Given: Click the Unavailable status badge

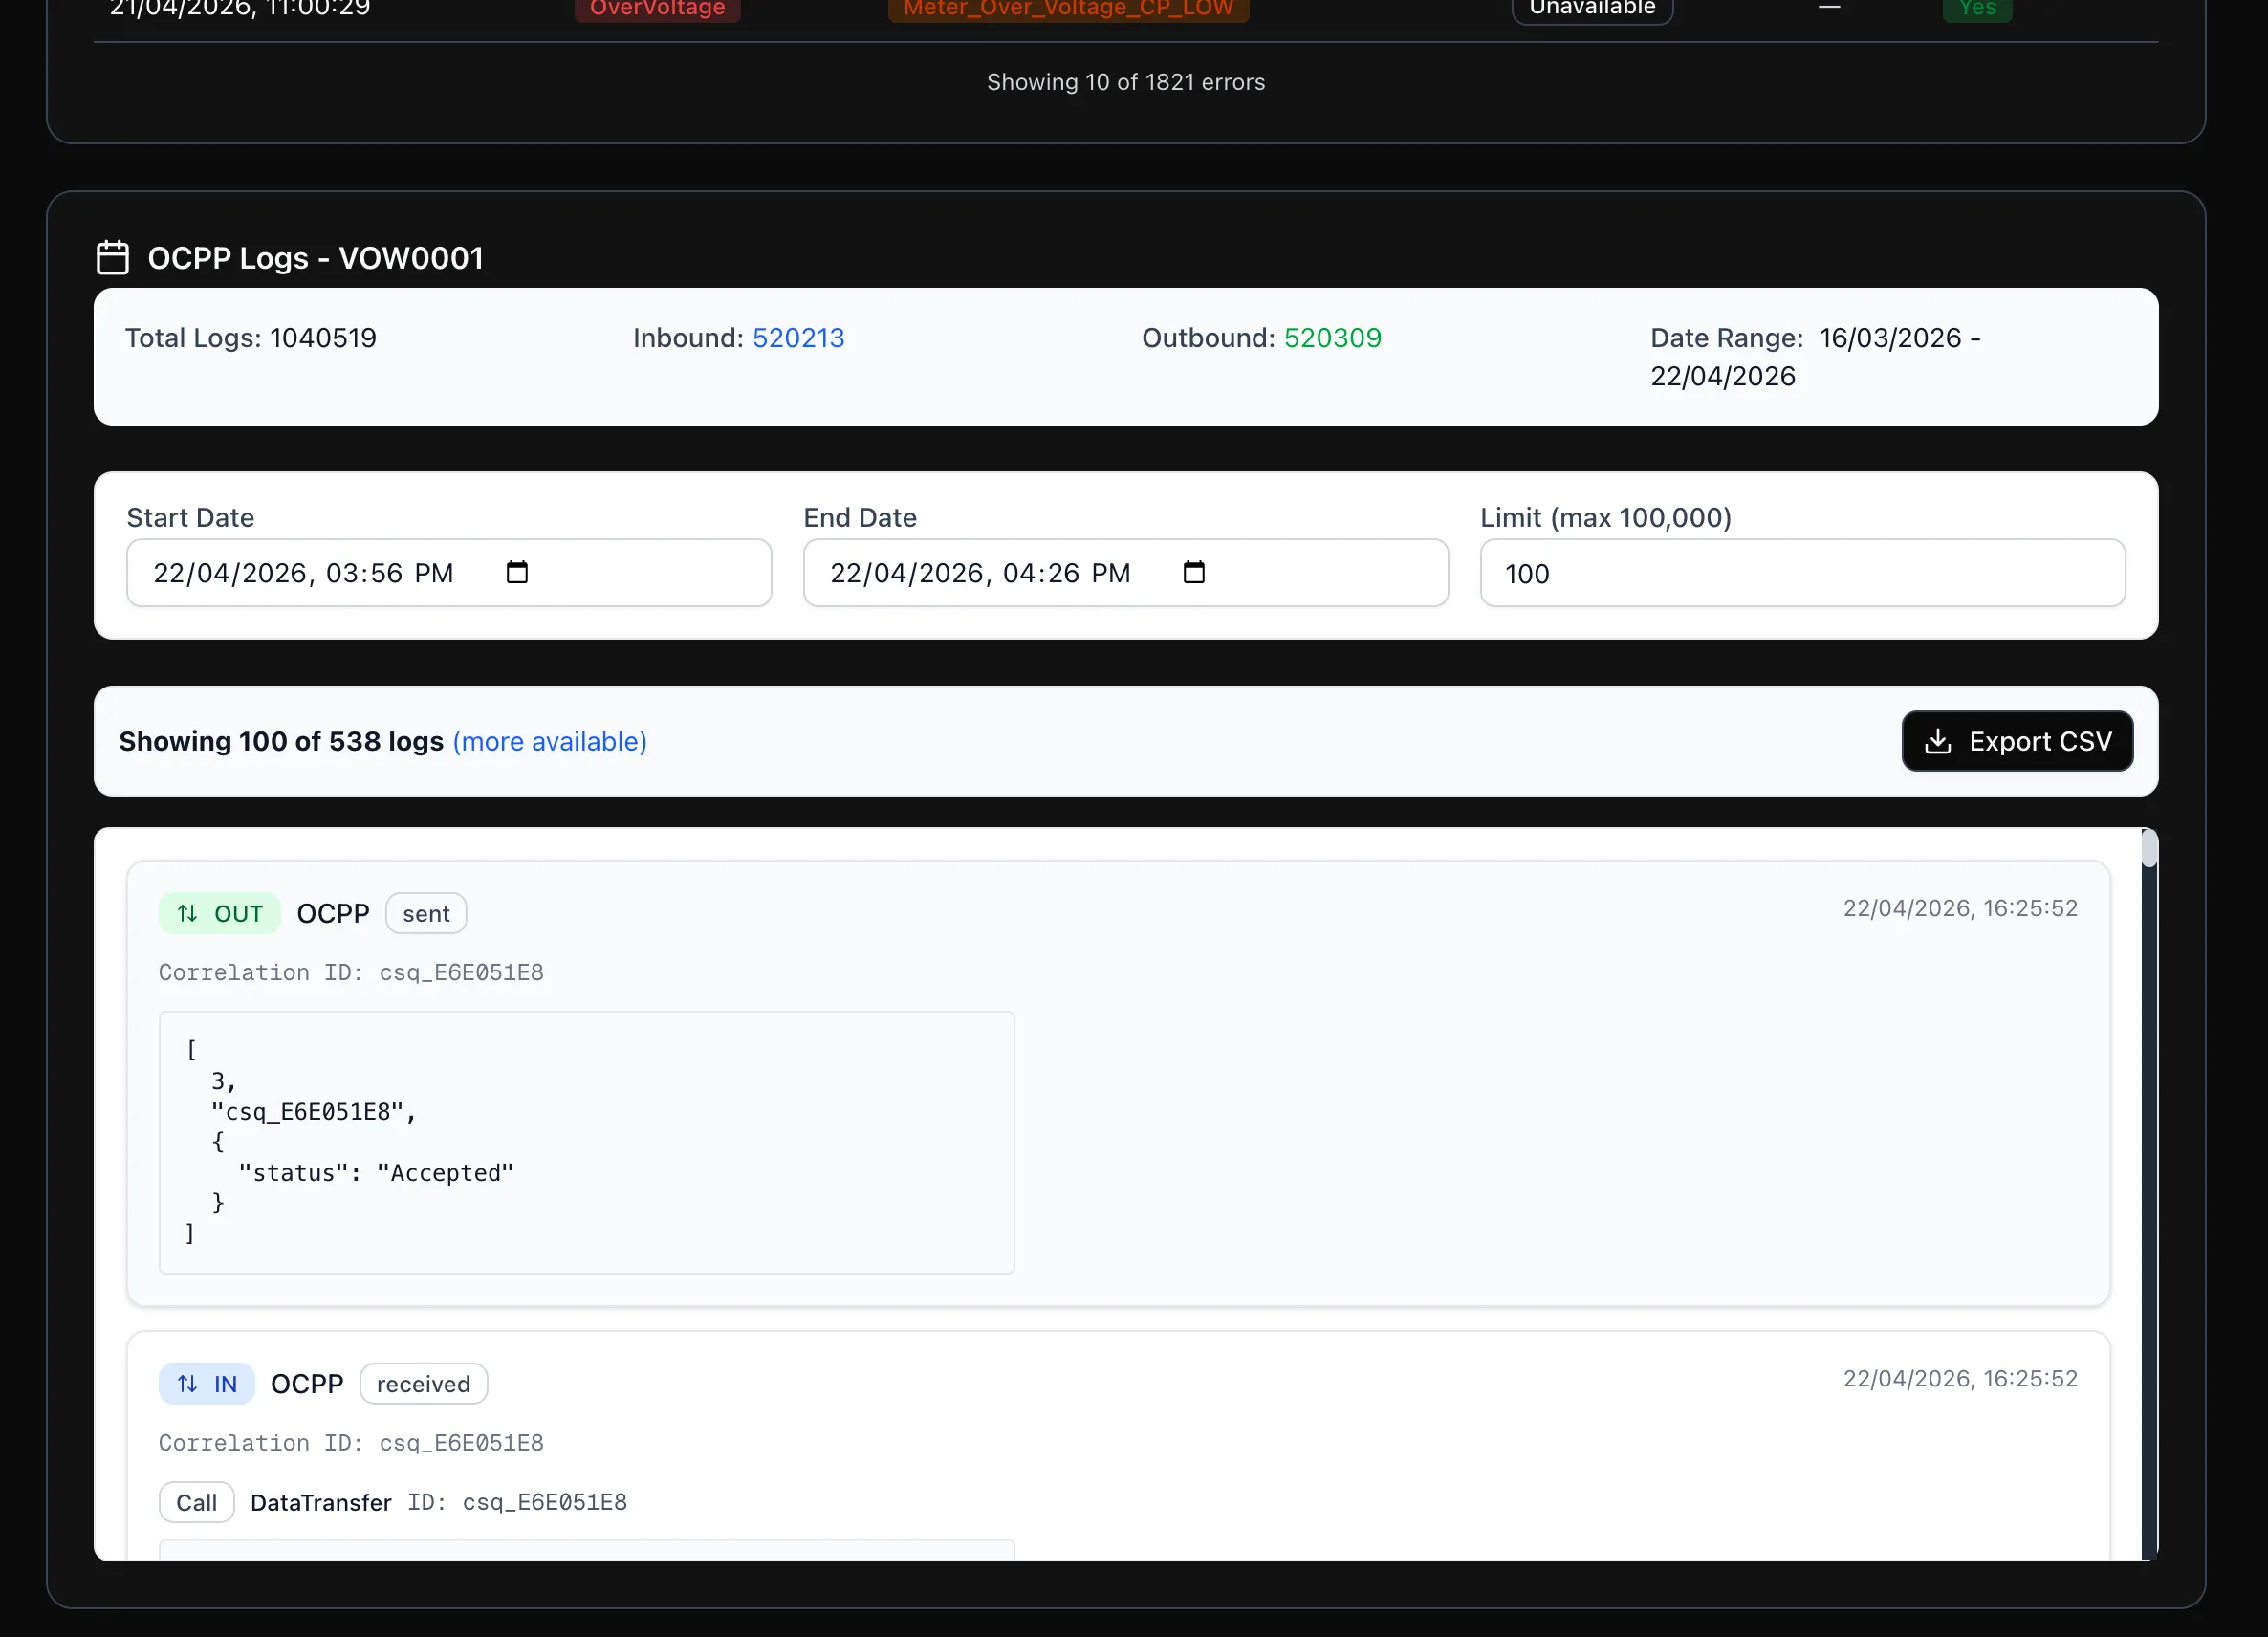Looking at the screenshot, I should [1592, 8].
